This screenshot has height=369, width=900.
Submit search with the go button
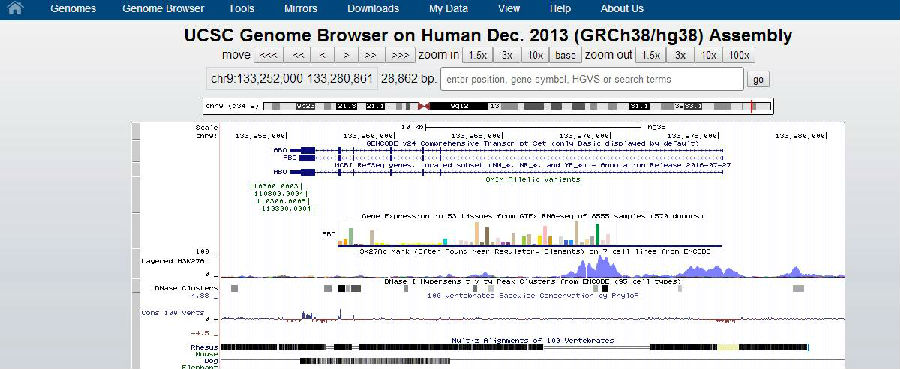[x=758, y=80]
